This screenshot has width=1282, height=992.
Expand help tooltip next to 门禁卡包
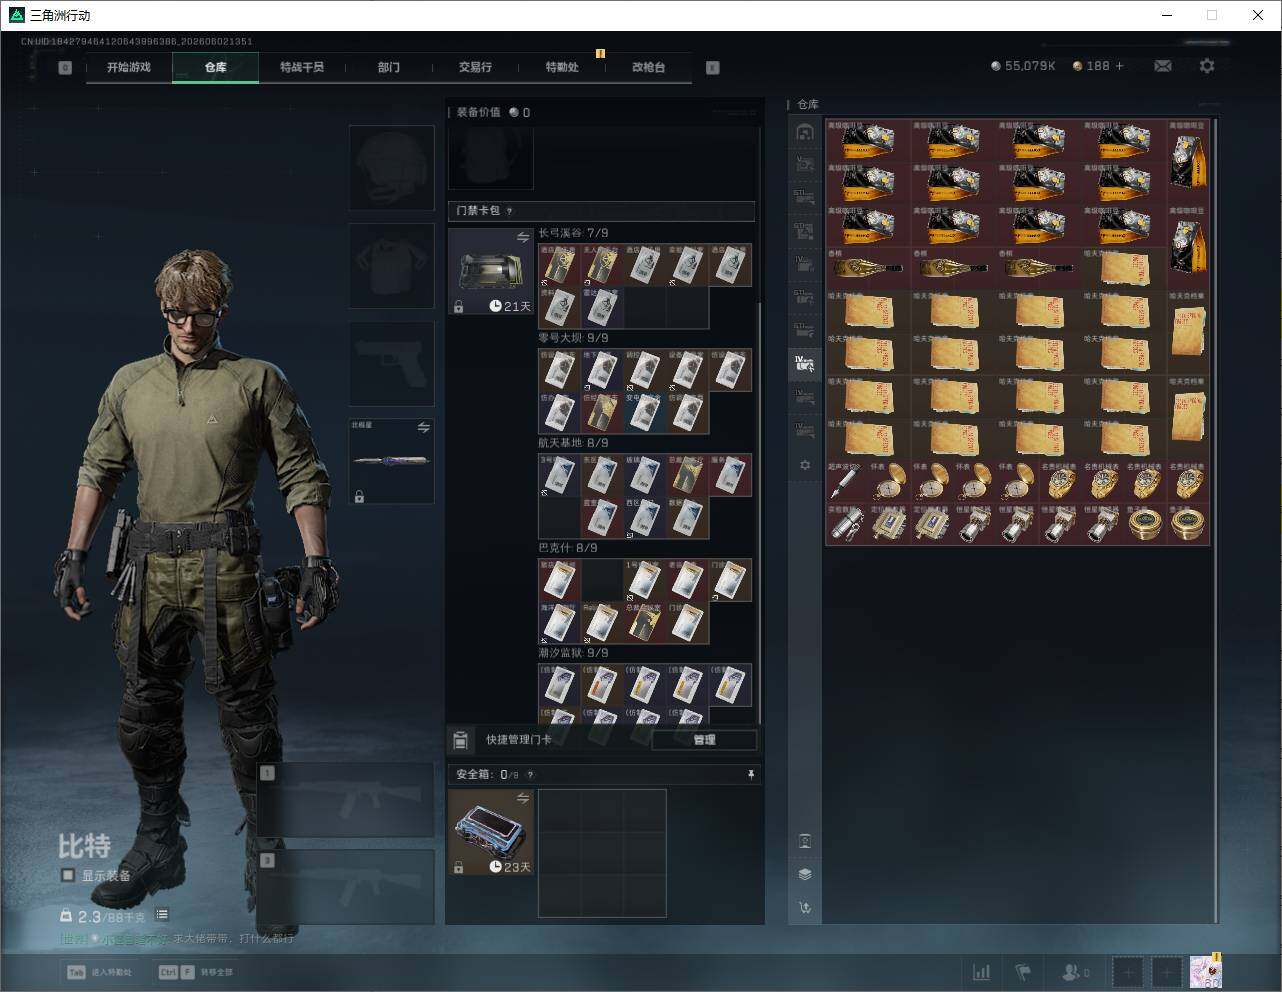510,211
